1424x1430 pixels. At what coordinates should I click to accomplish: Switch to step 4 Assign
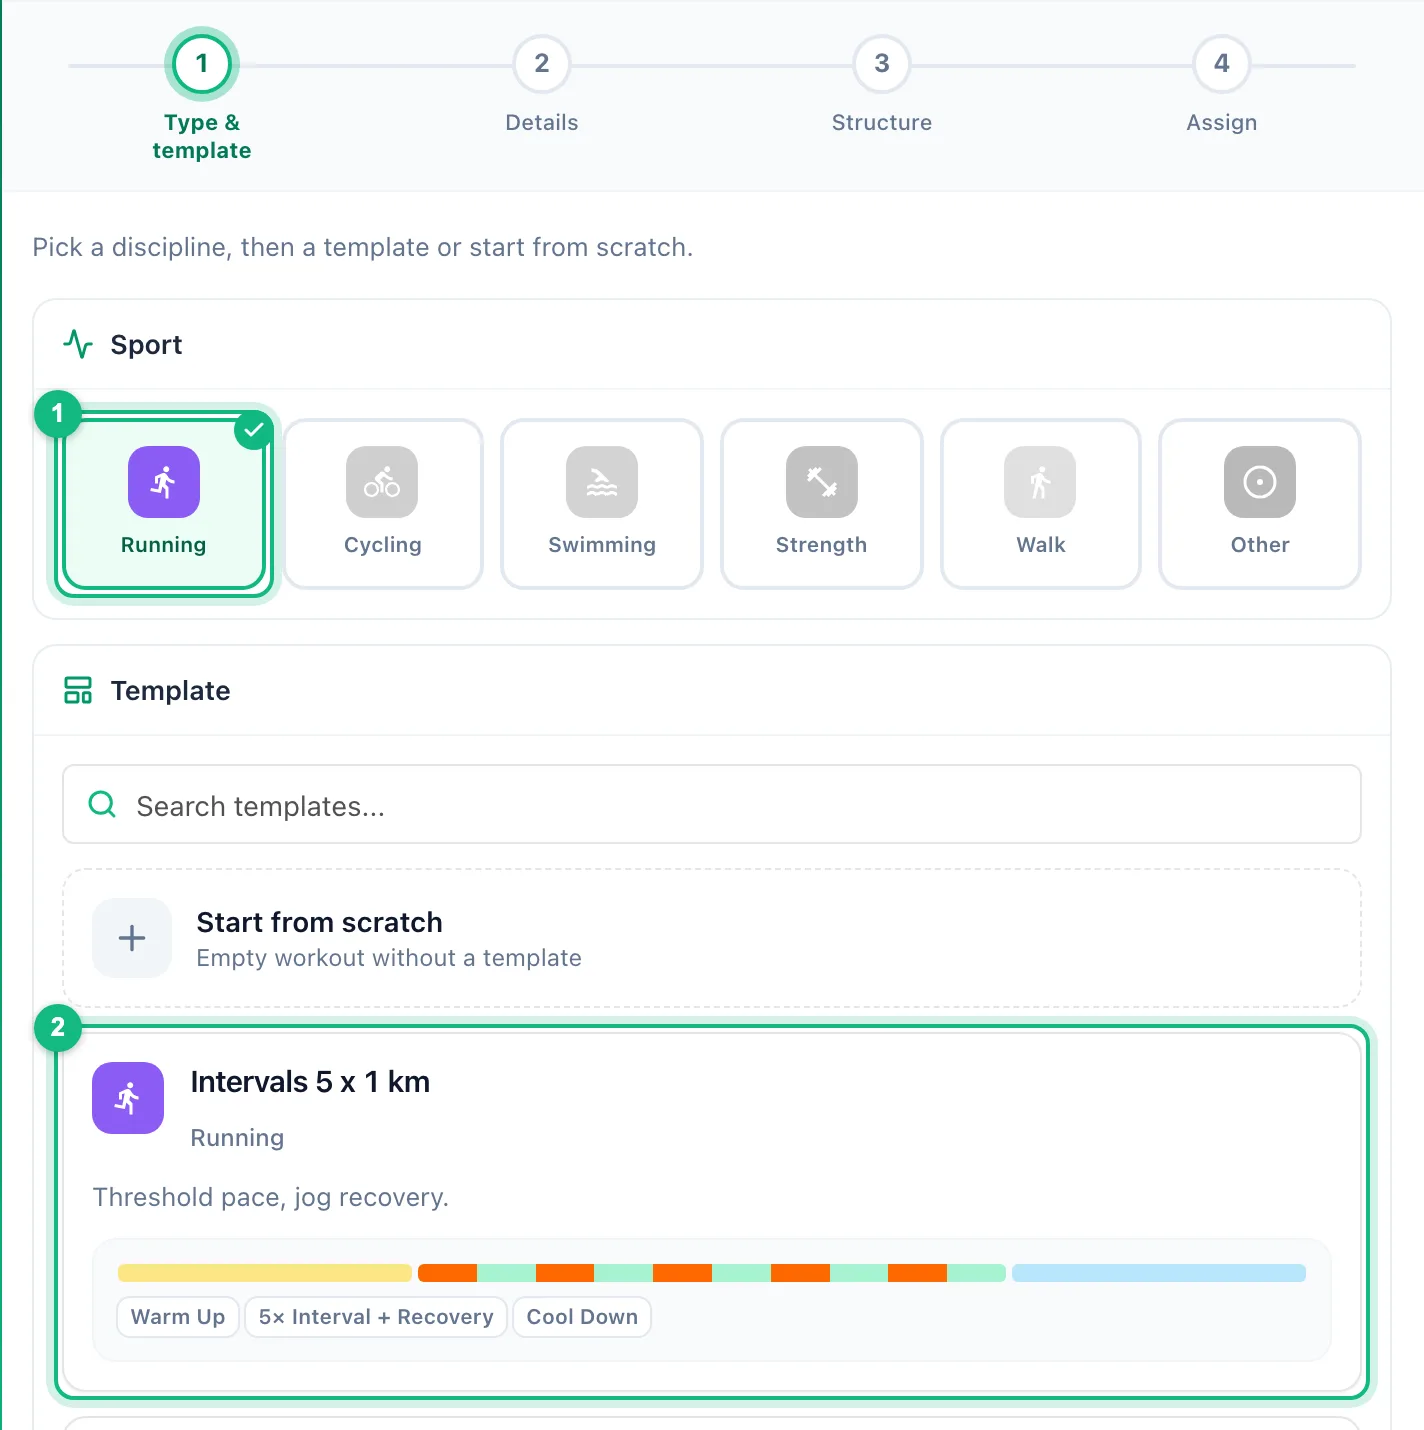(1222, 64)
